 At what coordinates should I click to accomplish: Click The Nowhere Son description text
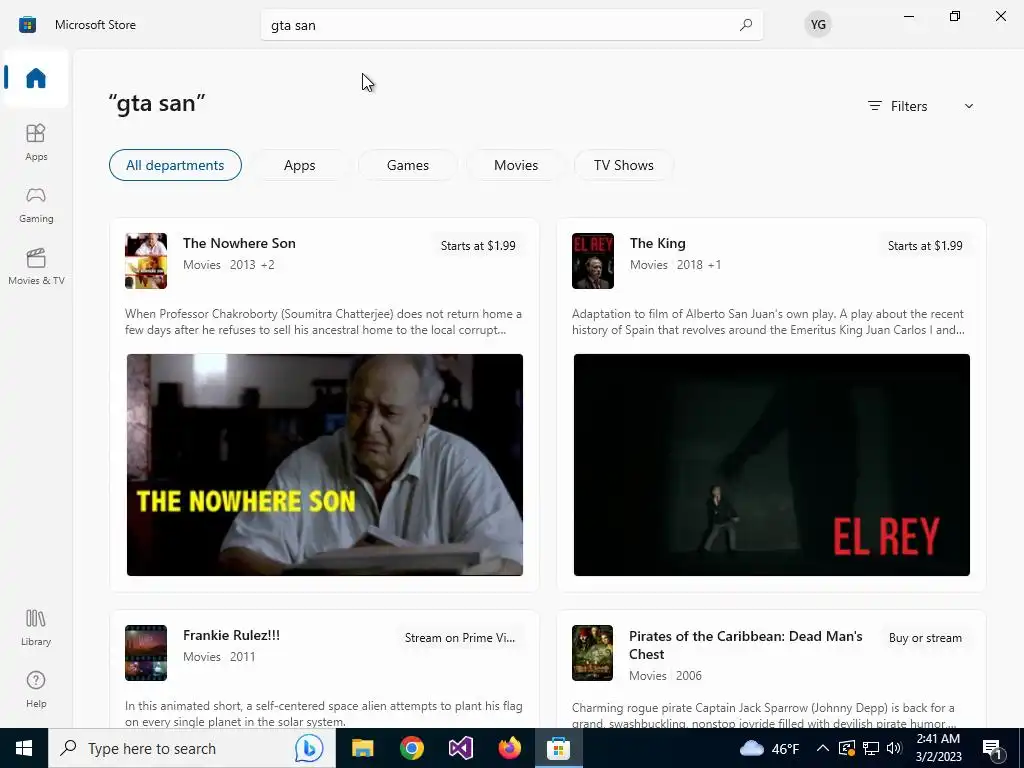323,321
